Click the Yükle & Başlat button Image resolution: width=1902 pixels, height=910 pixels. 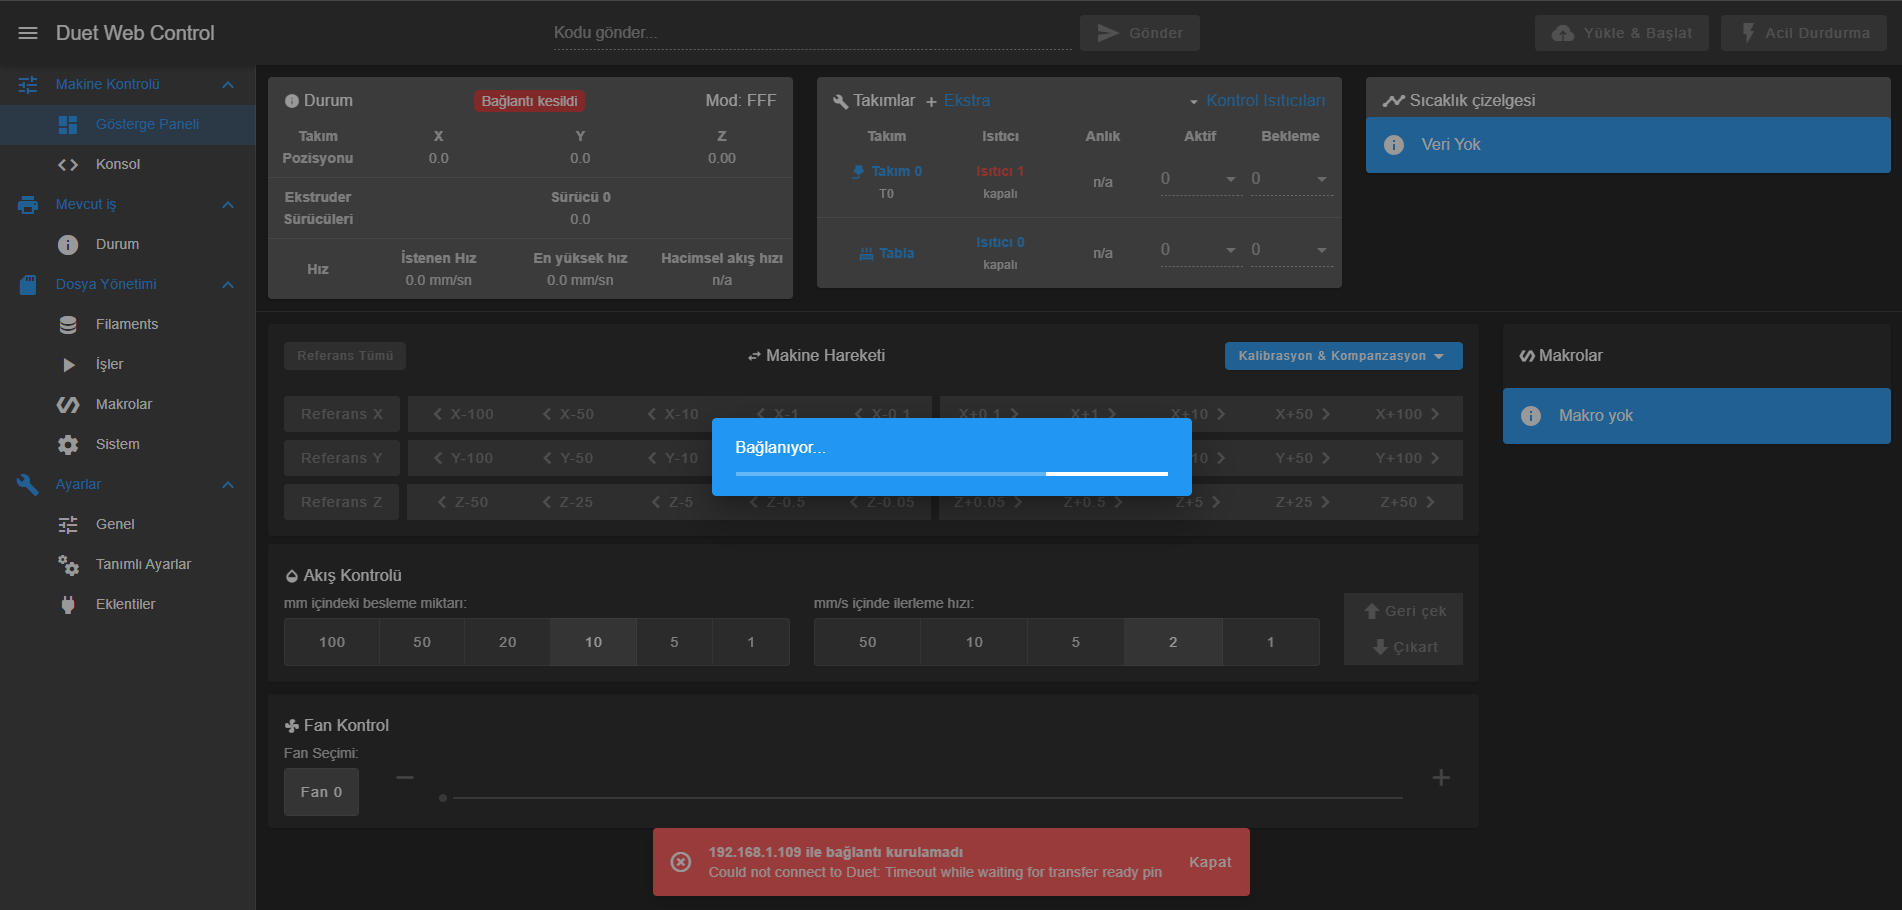[x=1622, y=33]
